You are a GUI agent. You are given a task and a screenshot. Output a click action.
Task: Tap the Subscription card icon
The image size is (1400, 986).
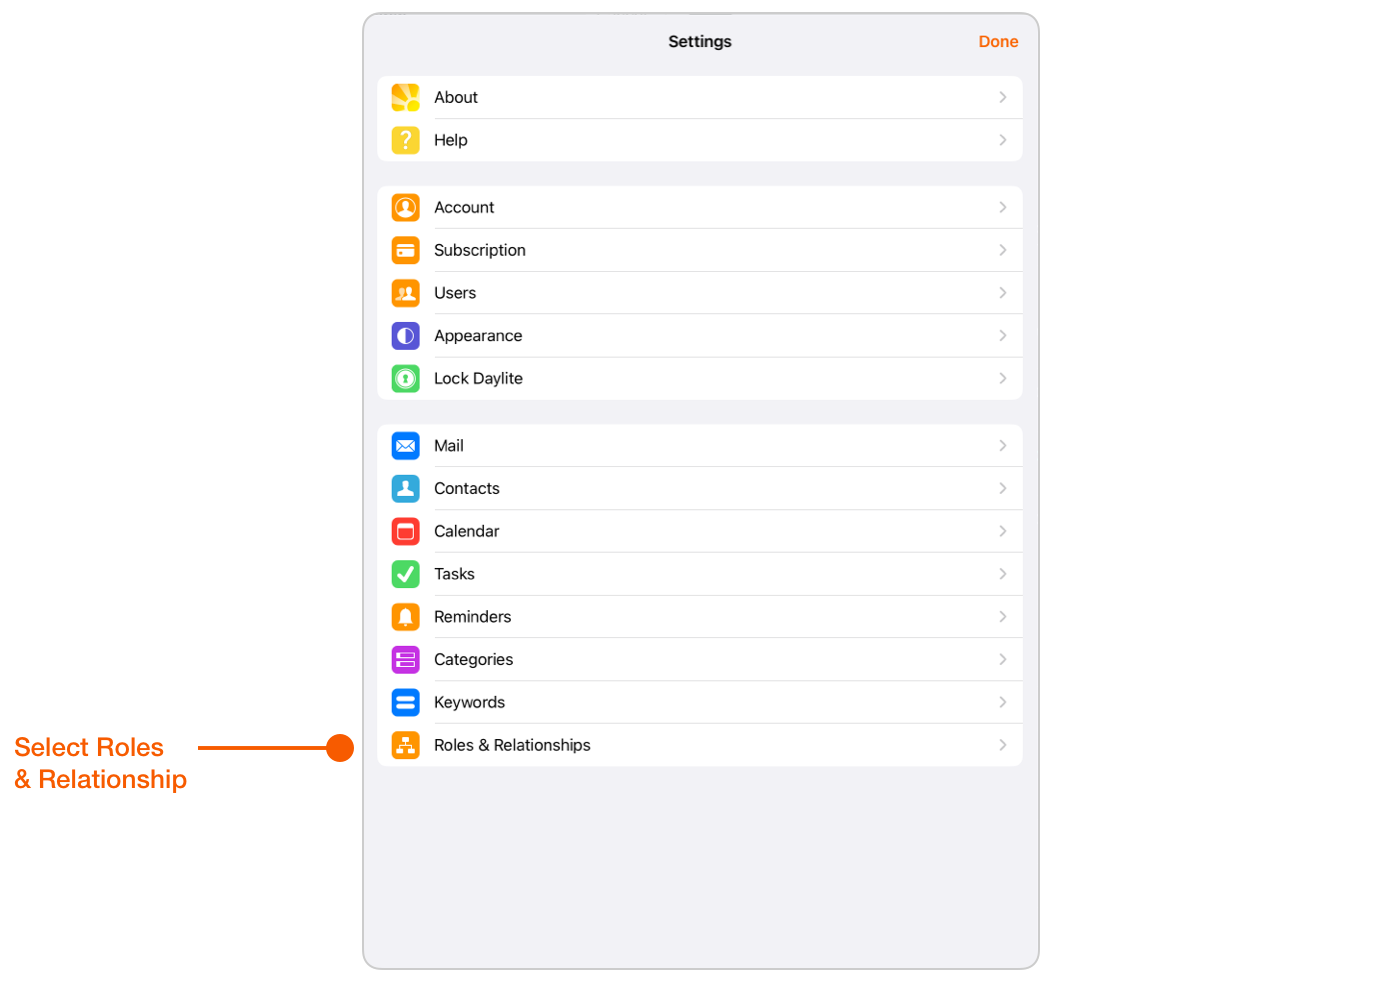pyautogui.click(x=405, y=250)
